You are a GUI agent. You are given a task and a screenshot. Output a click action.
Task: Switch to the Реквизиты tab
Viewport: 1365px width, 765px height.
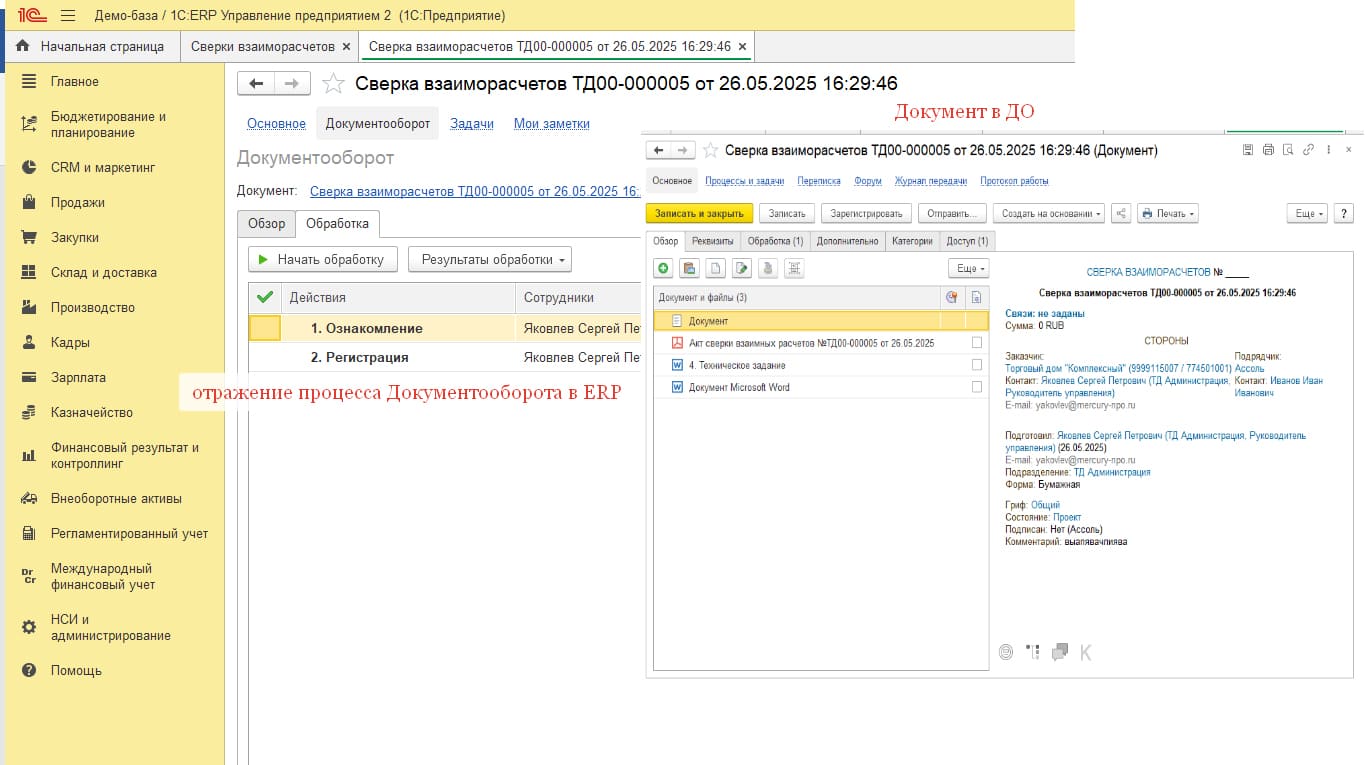click(x=713, y=241)
